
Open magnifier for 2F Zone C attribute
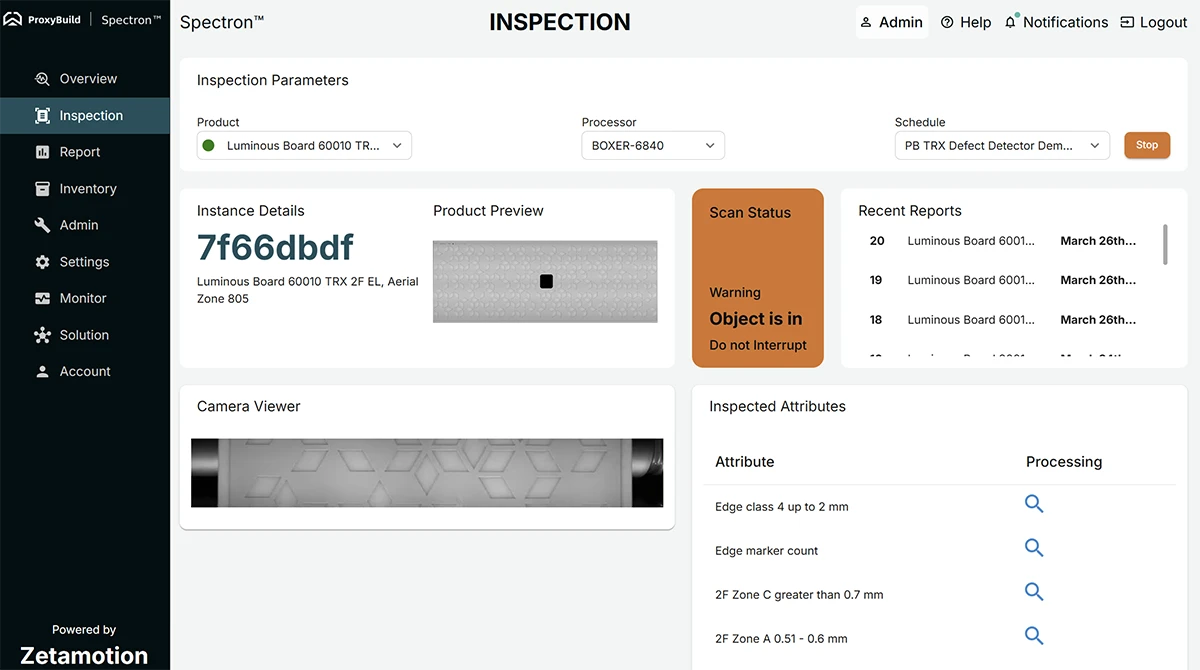[x=1034, y=592]
